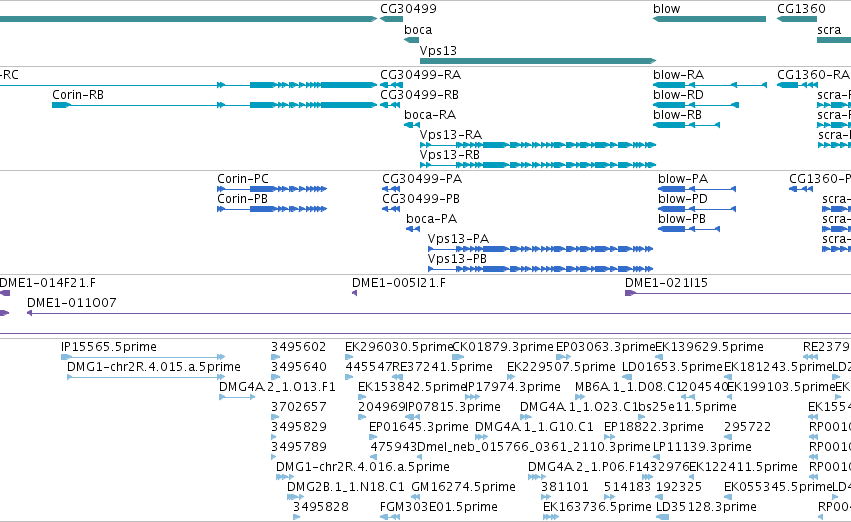This screenshot has width=851, height=522.
Task: Click the DMG4A.2_1.013.F1 label
Action: point(277,387)
